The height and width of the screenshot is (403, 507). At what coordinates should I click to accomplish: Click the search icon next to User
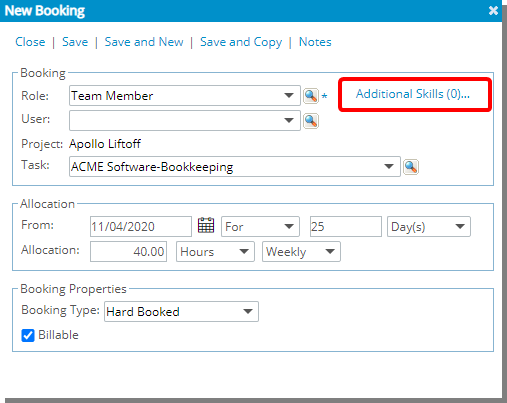(x=311, y=121)
